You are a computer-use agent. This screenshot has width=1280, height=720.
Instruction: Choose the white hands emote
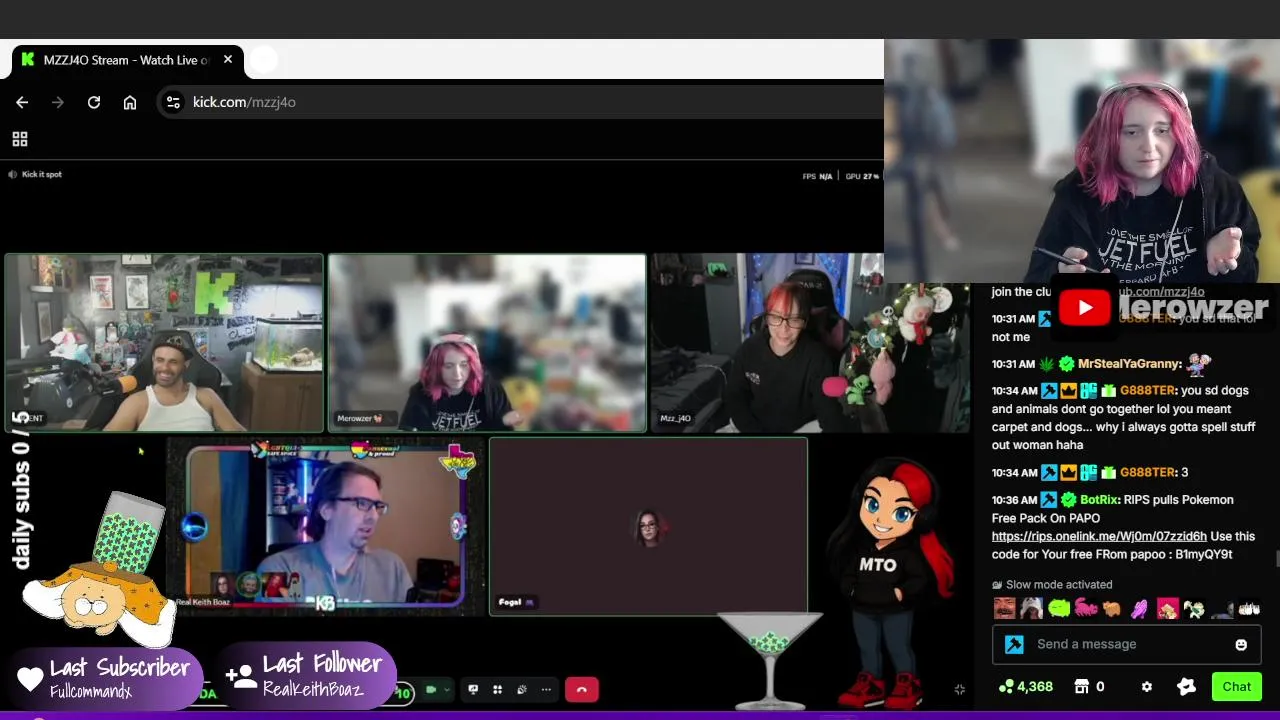pyautogui.click(x=1248, y=608)
